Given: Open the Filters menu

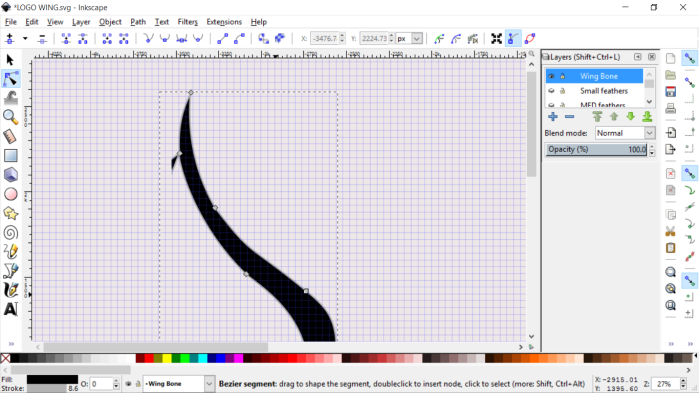Looking at the screenshot, I should tap(187, 22).
